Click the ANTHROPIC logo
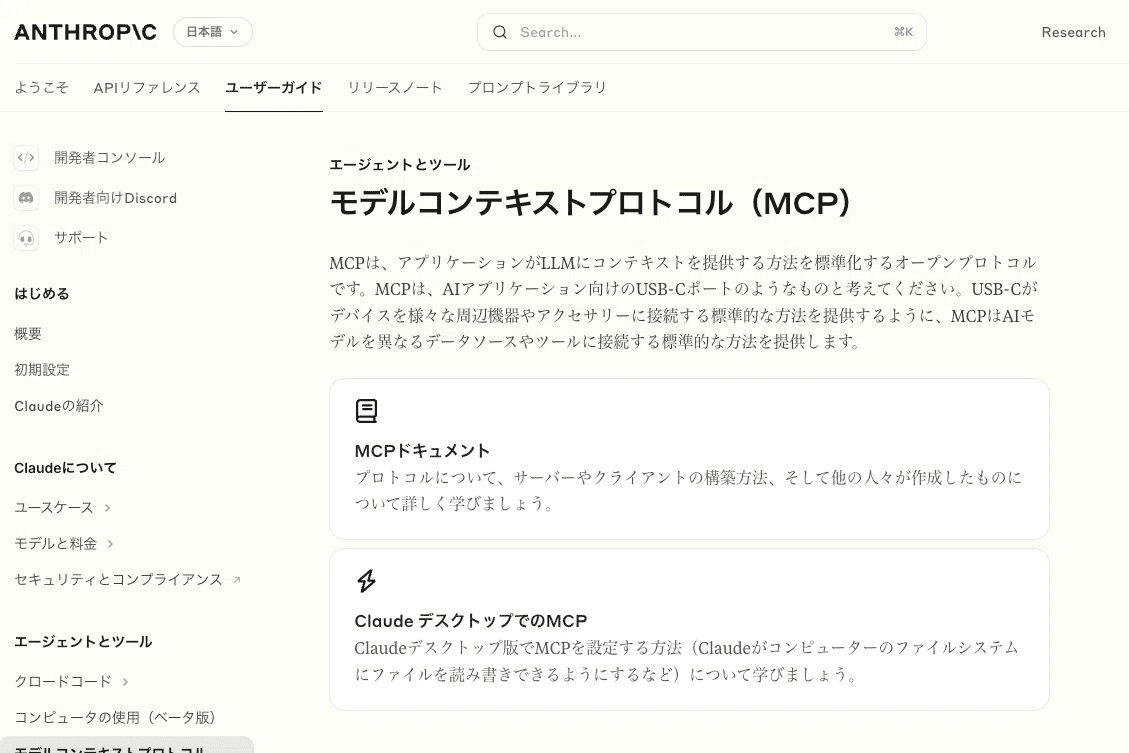 [85, 32]
